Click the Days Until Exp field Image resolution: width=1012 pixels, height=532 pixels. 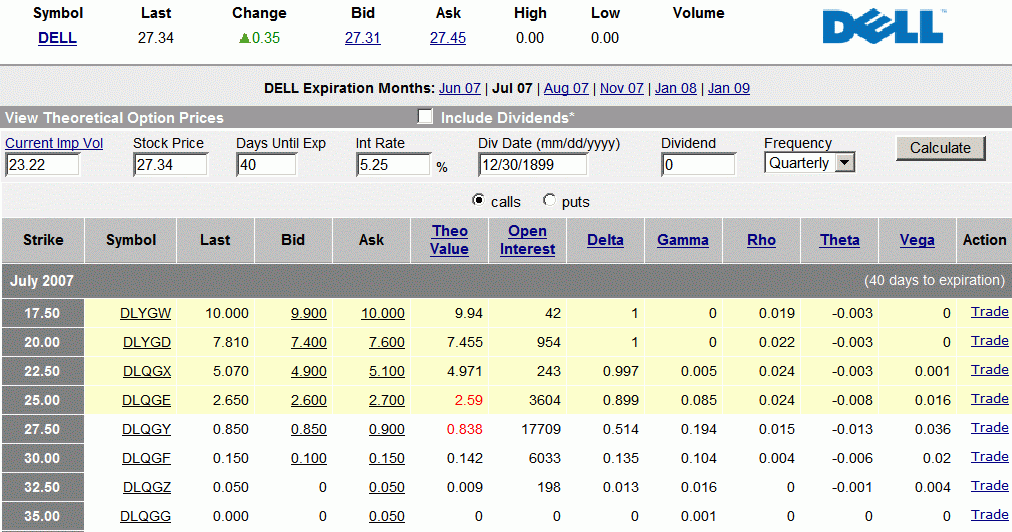[x=267, y=165]
